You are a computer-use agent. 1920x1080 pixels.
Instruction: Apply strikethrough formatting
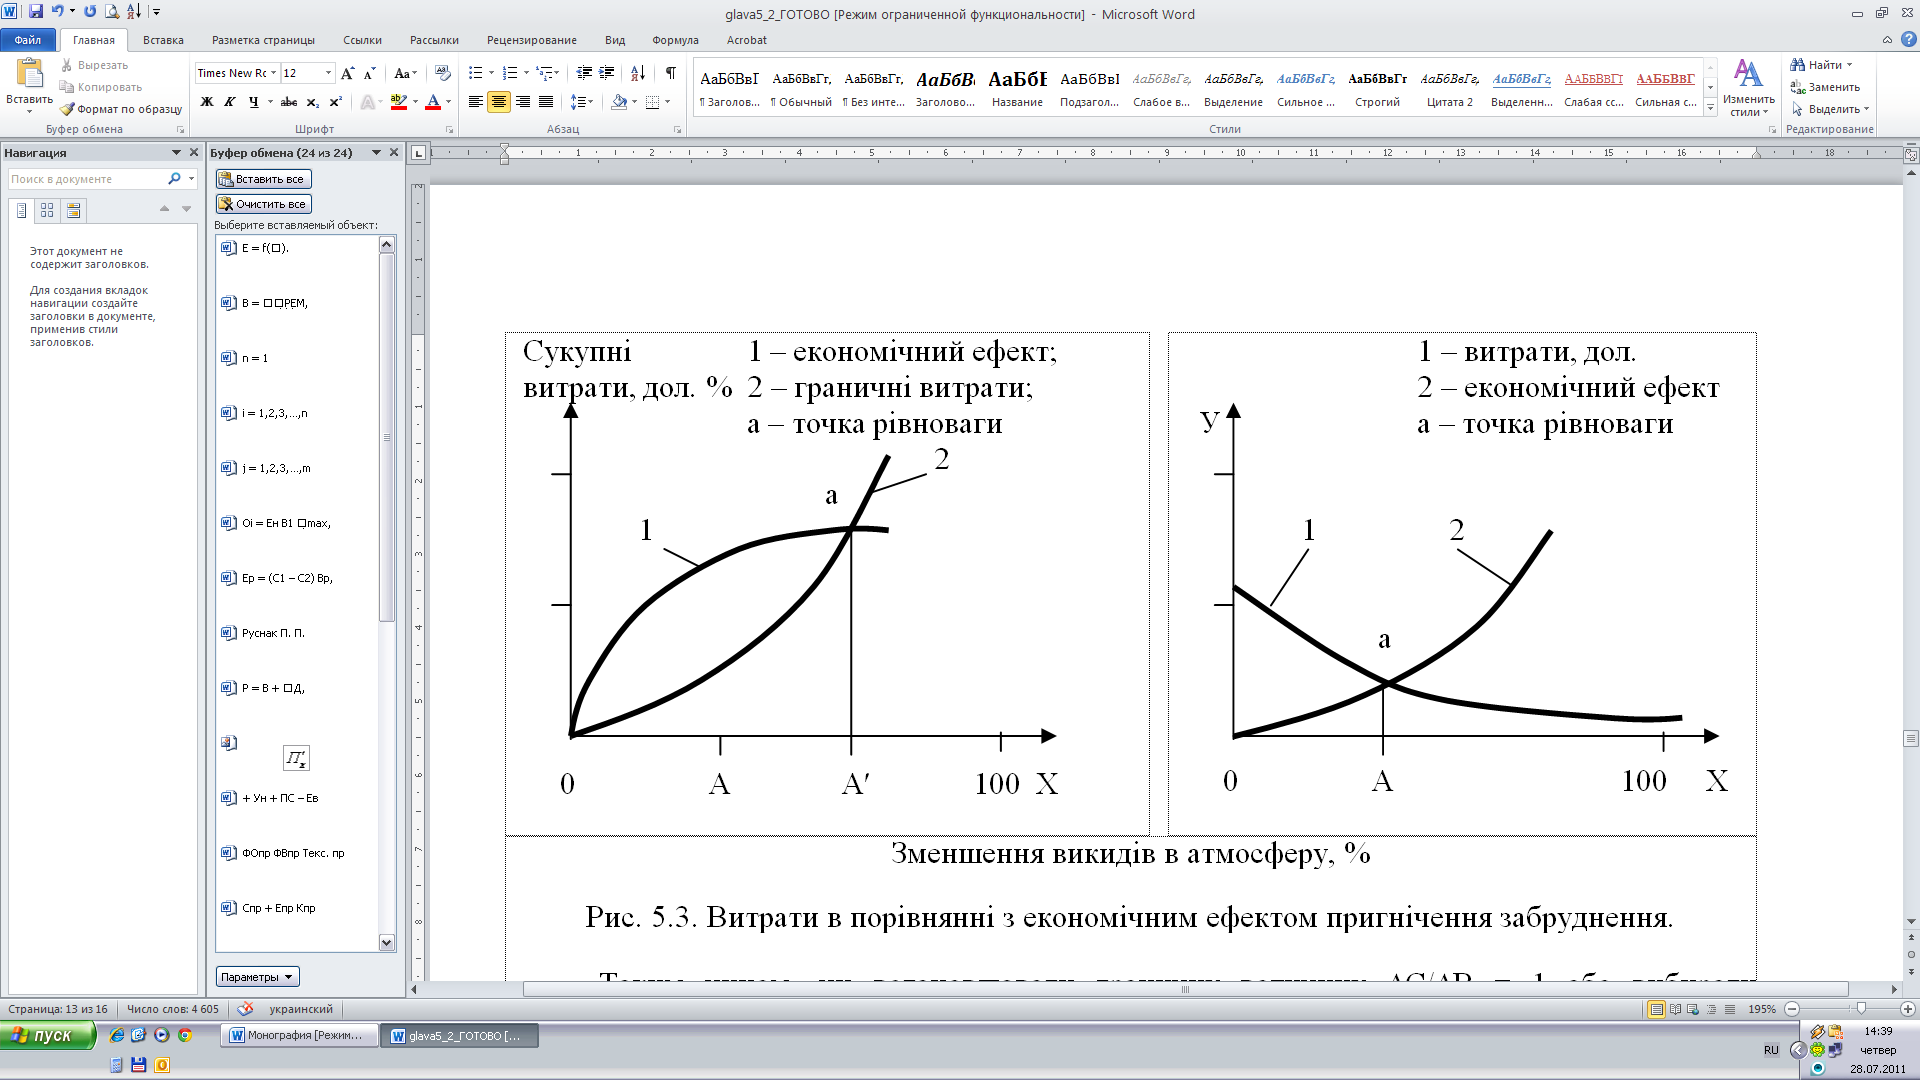pos(289,102)
